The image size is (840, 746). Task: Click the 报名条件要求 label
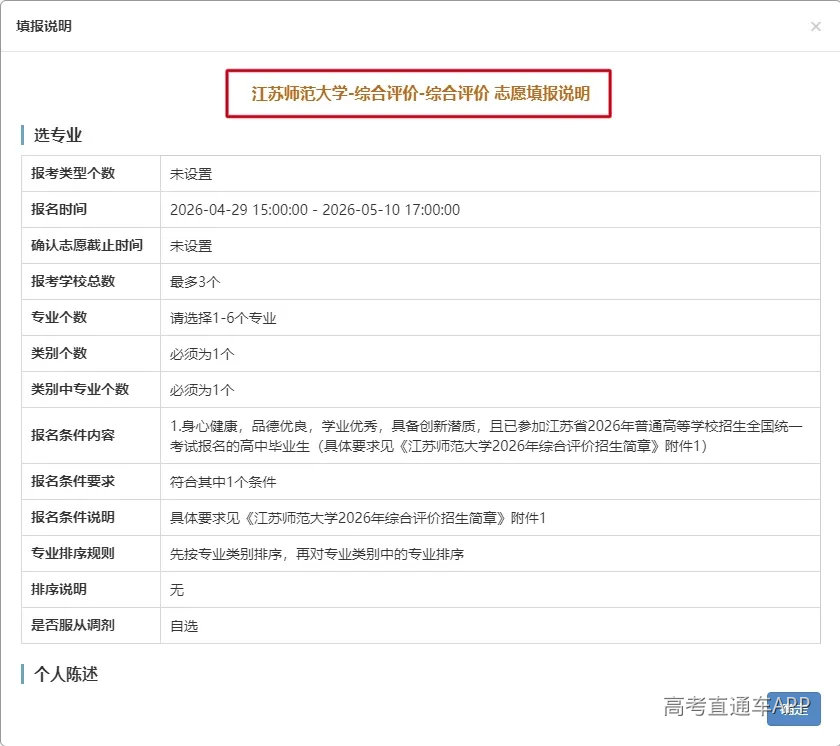pyautogui.click(x=73, y=481)
